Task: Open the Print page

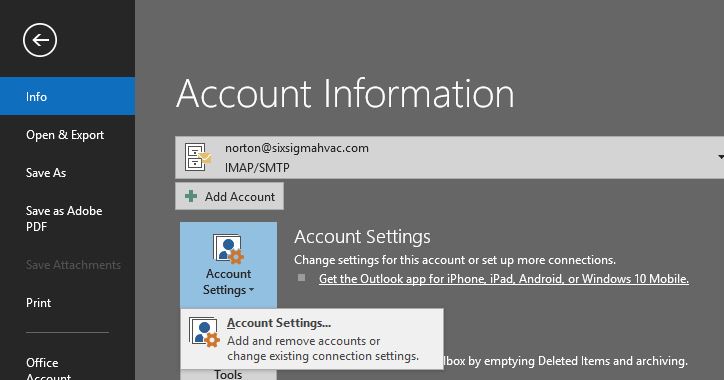Action: [38, 303]
